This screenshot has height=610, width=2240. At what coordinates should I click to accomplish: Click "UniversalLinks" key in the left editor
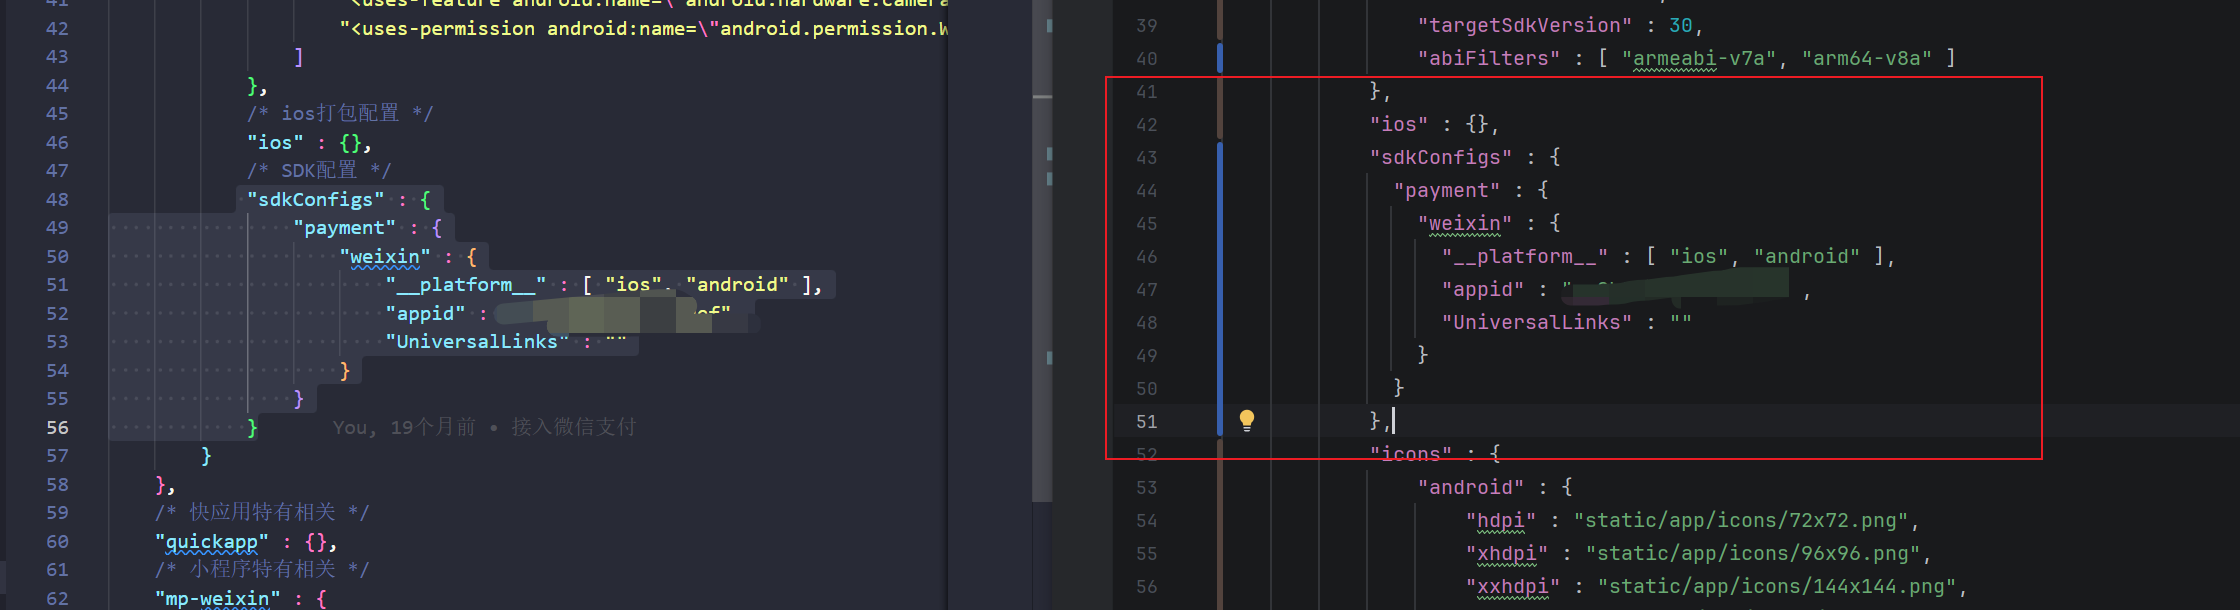pyautogui.click(x=477, y=342)
